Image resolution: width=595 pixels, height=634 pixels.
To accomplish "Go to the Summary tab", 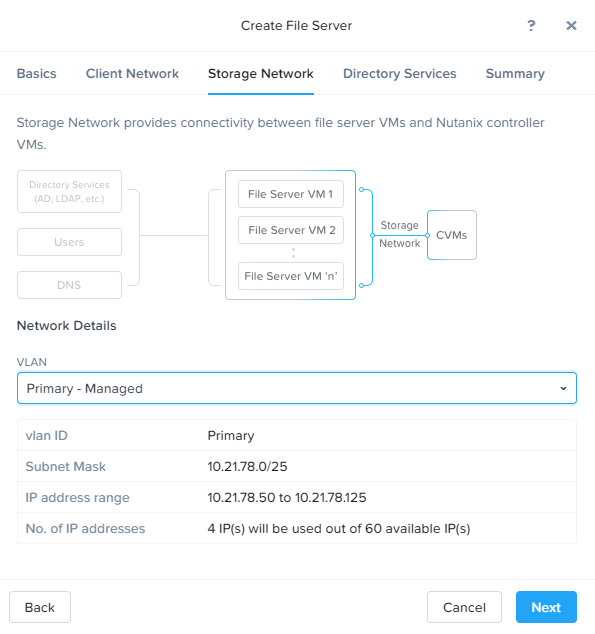I will (x=515, y=74).
